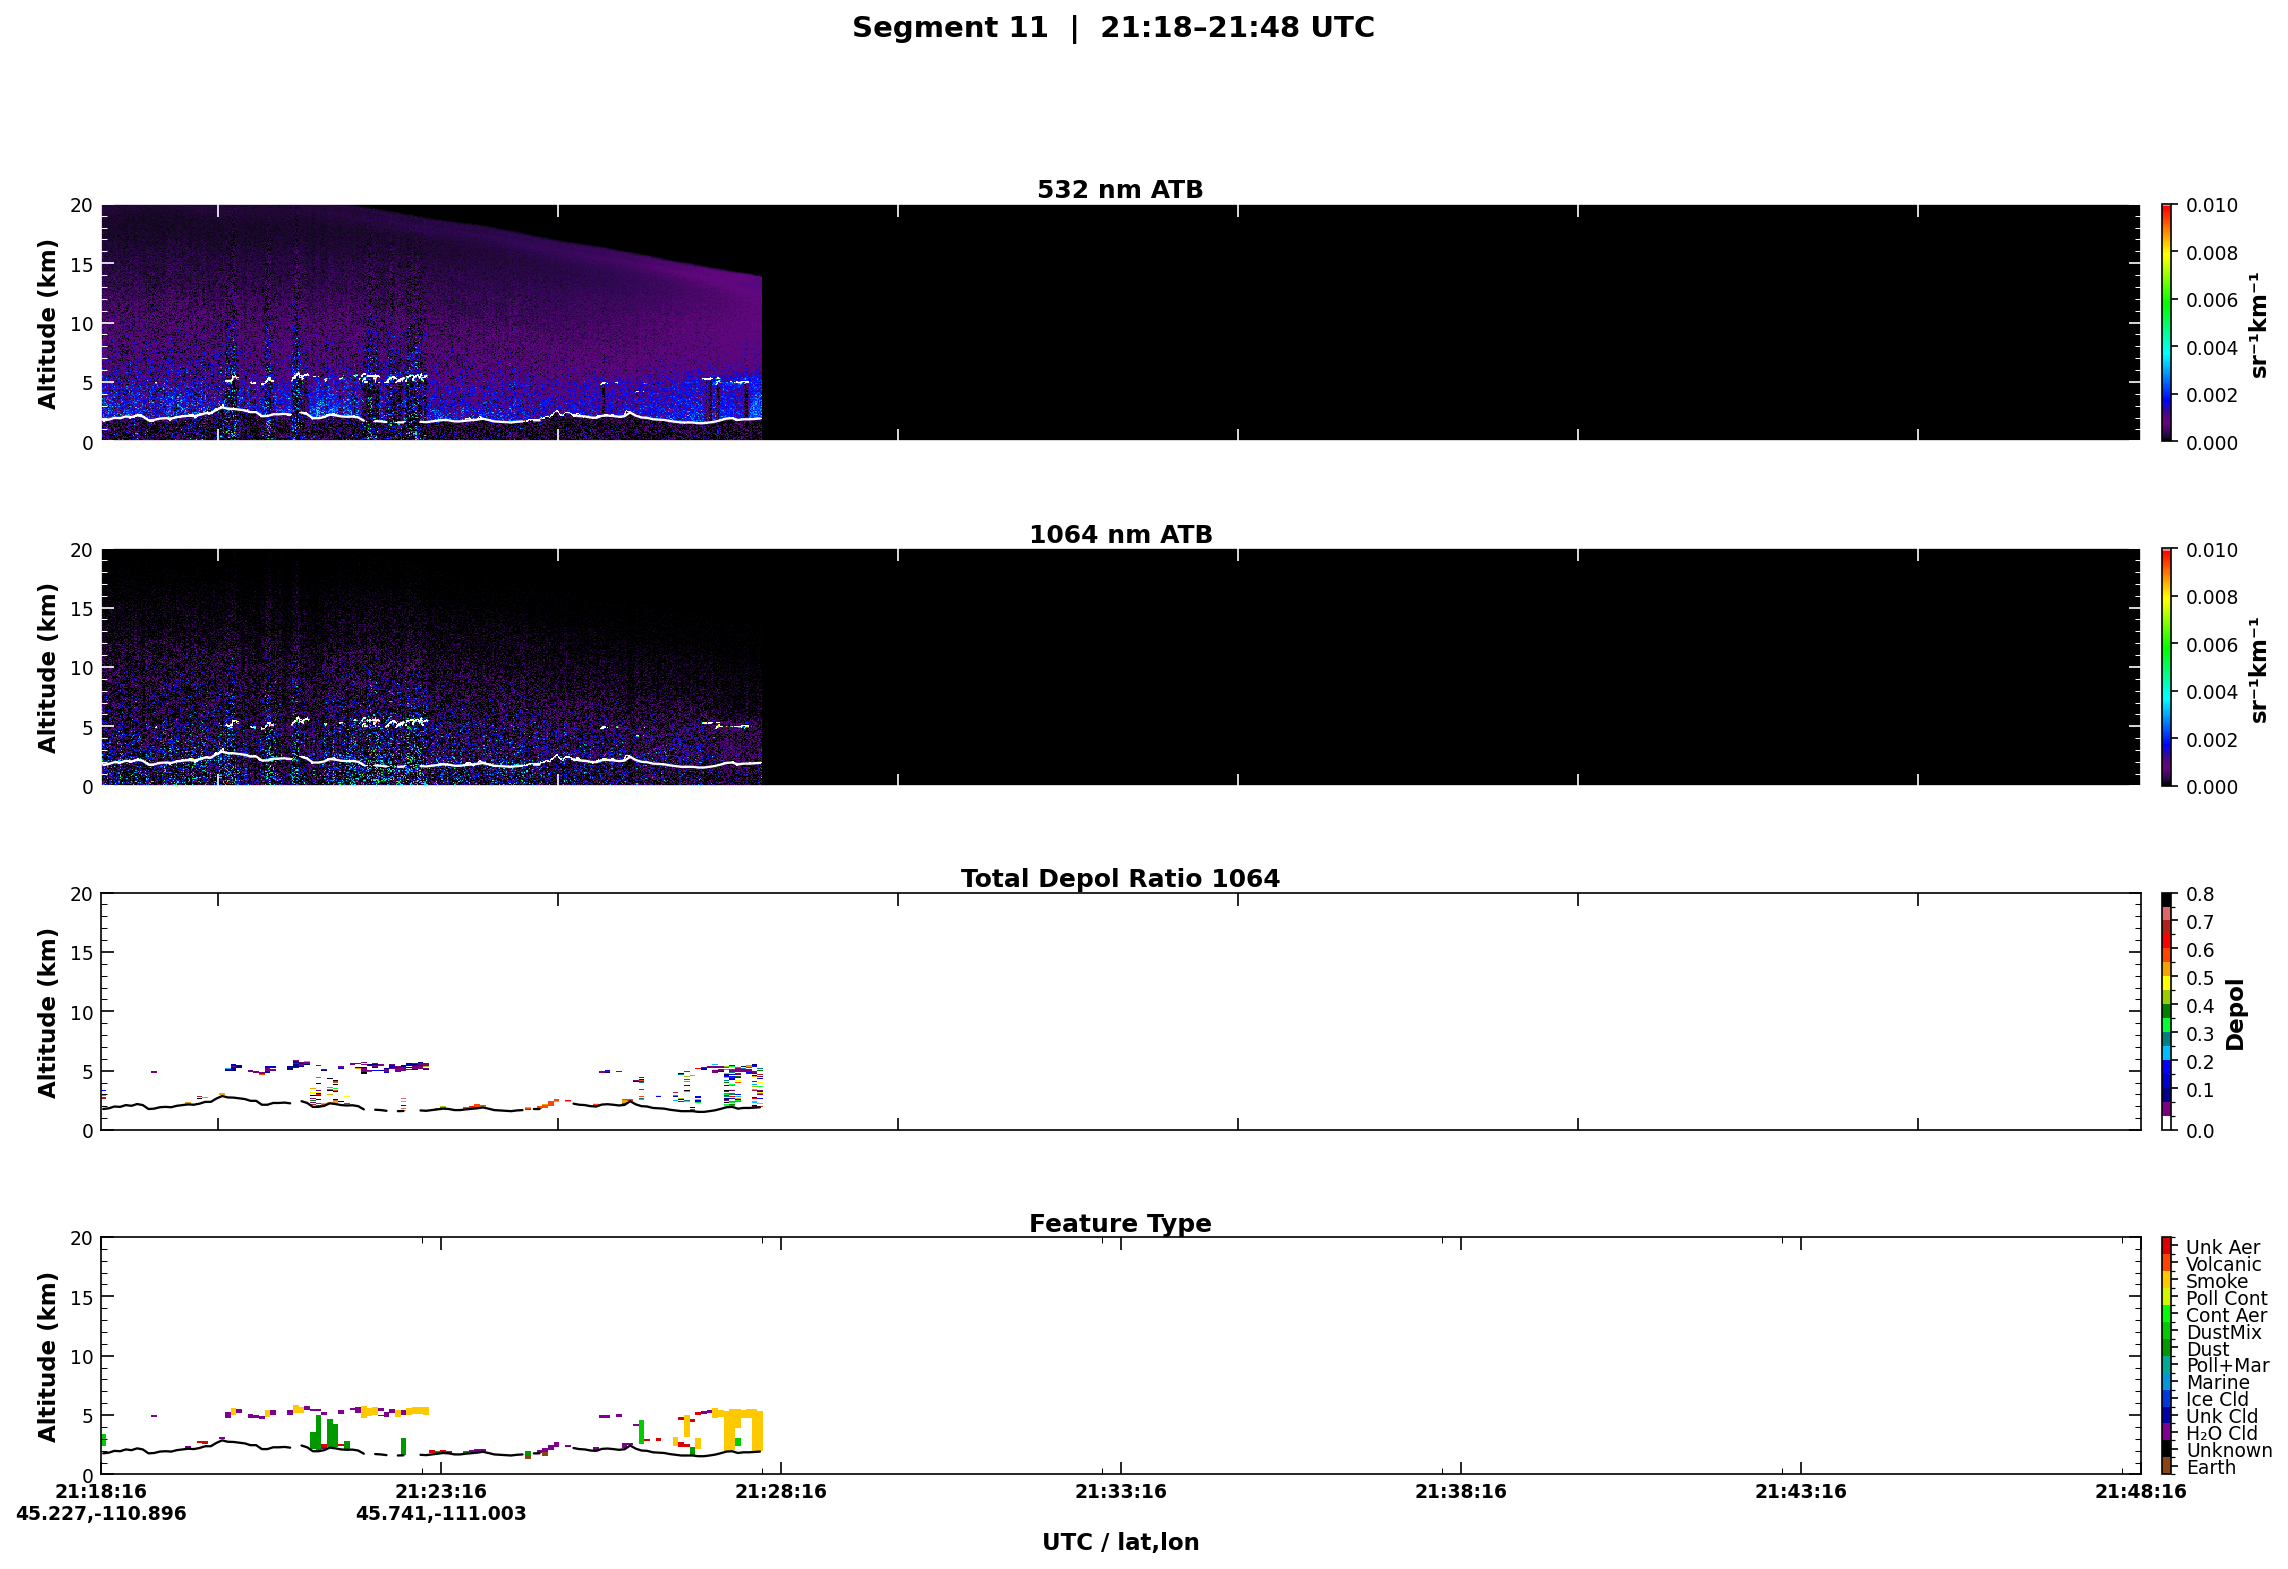This screenshot has height=1569, width=2288.
Task: Click the 21:33:16 time tick label
Action: tap(1121, 1491)
